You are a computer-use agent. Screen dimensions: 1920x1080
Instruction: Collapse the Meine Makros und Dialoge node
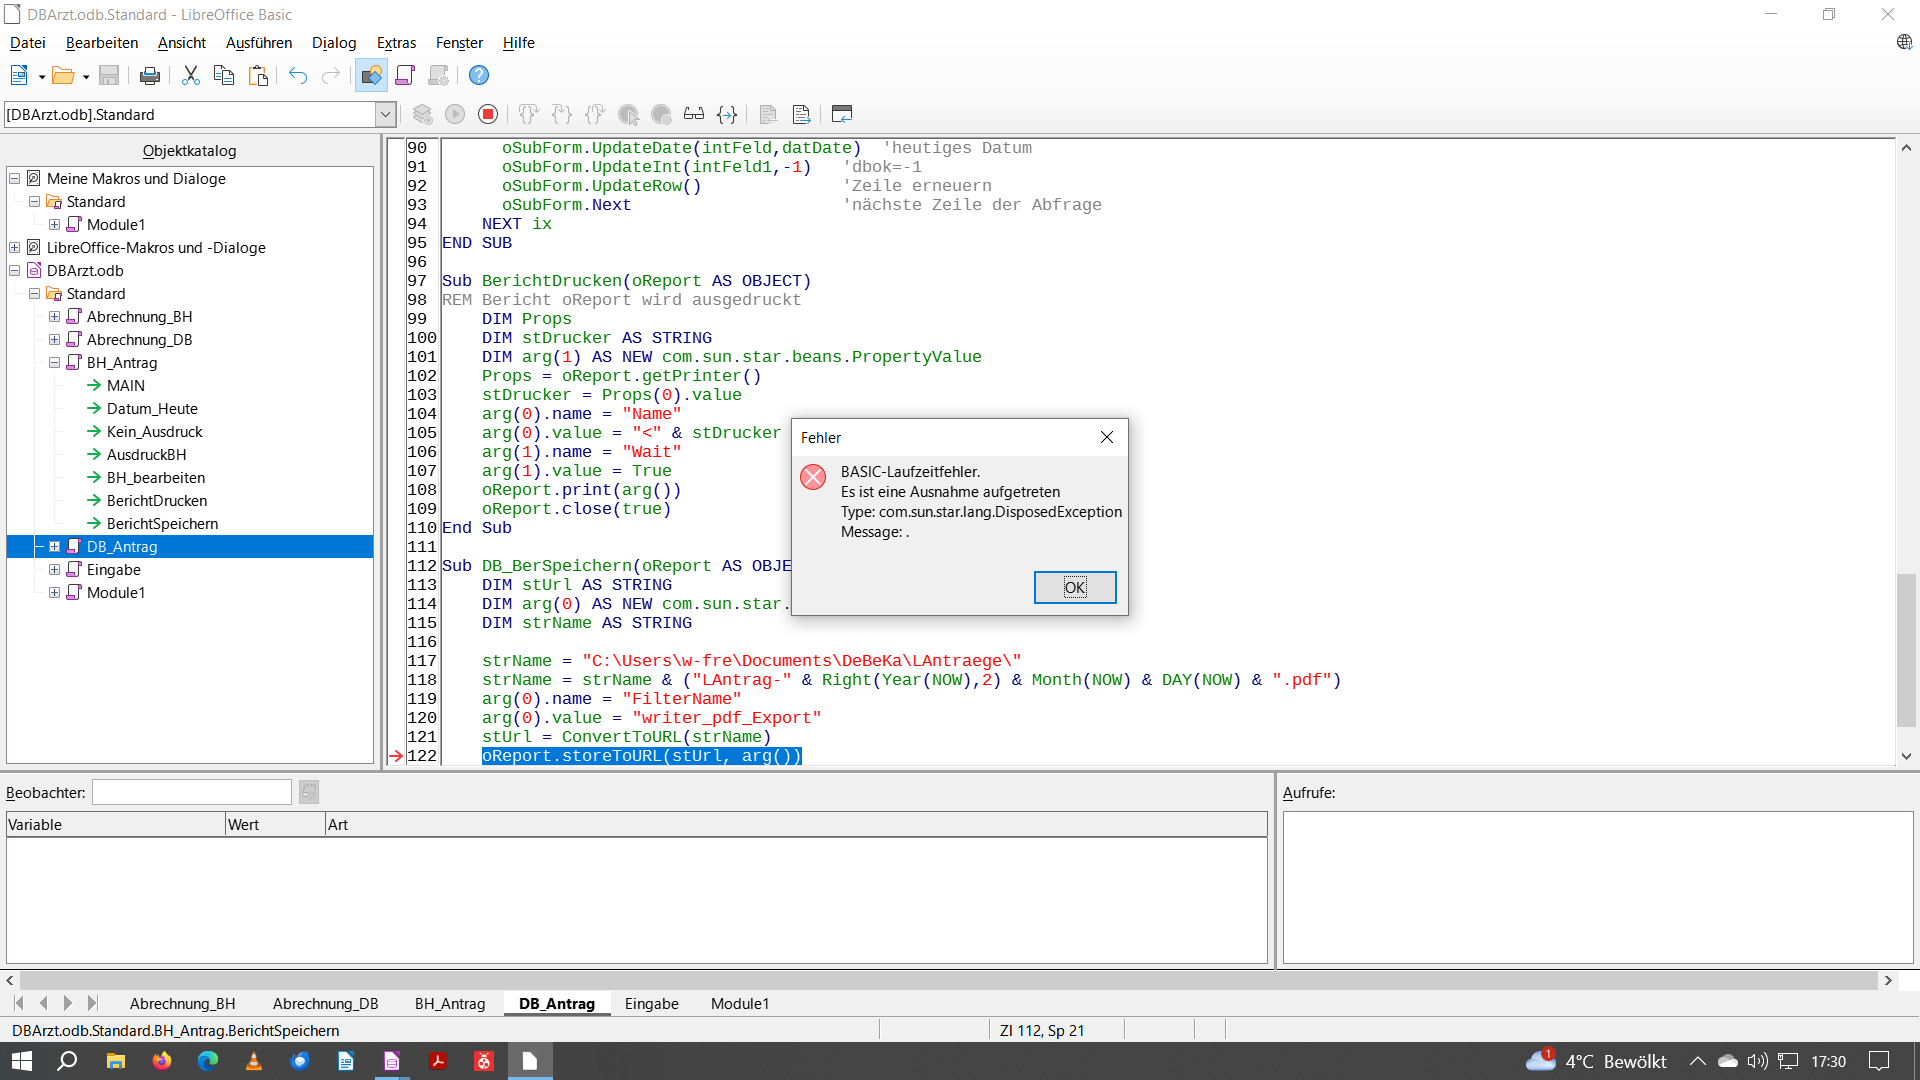(x=15, y=179)
